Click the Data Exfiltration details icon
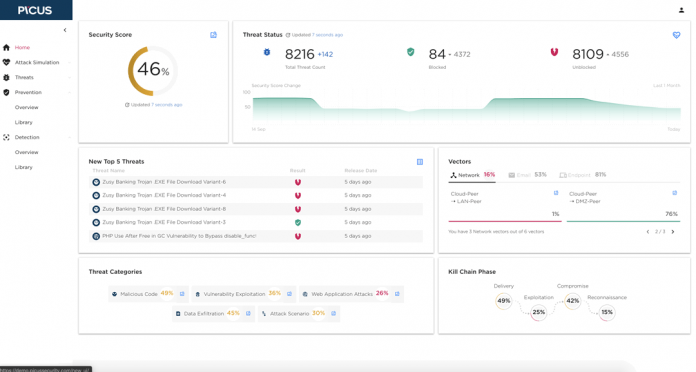 [x=248, y=313]
